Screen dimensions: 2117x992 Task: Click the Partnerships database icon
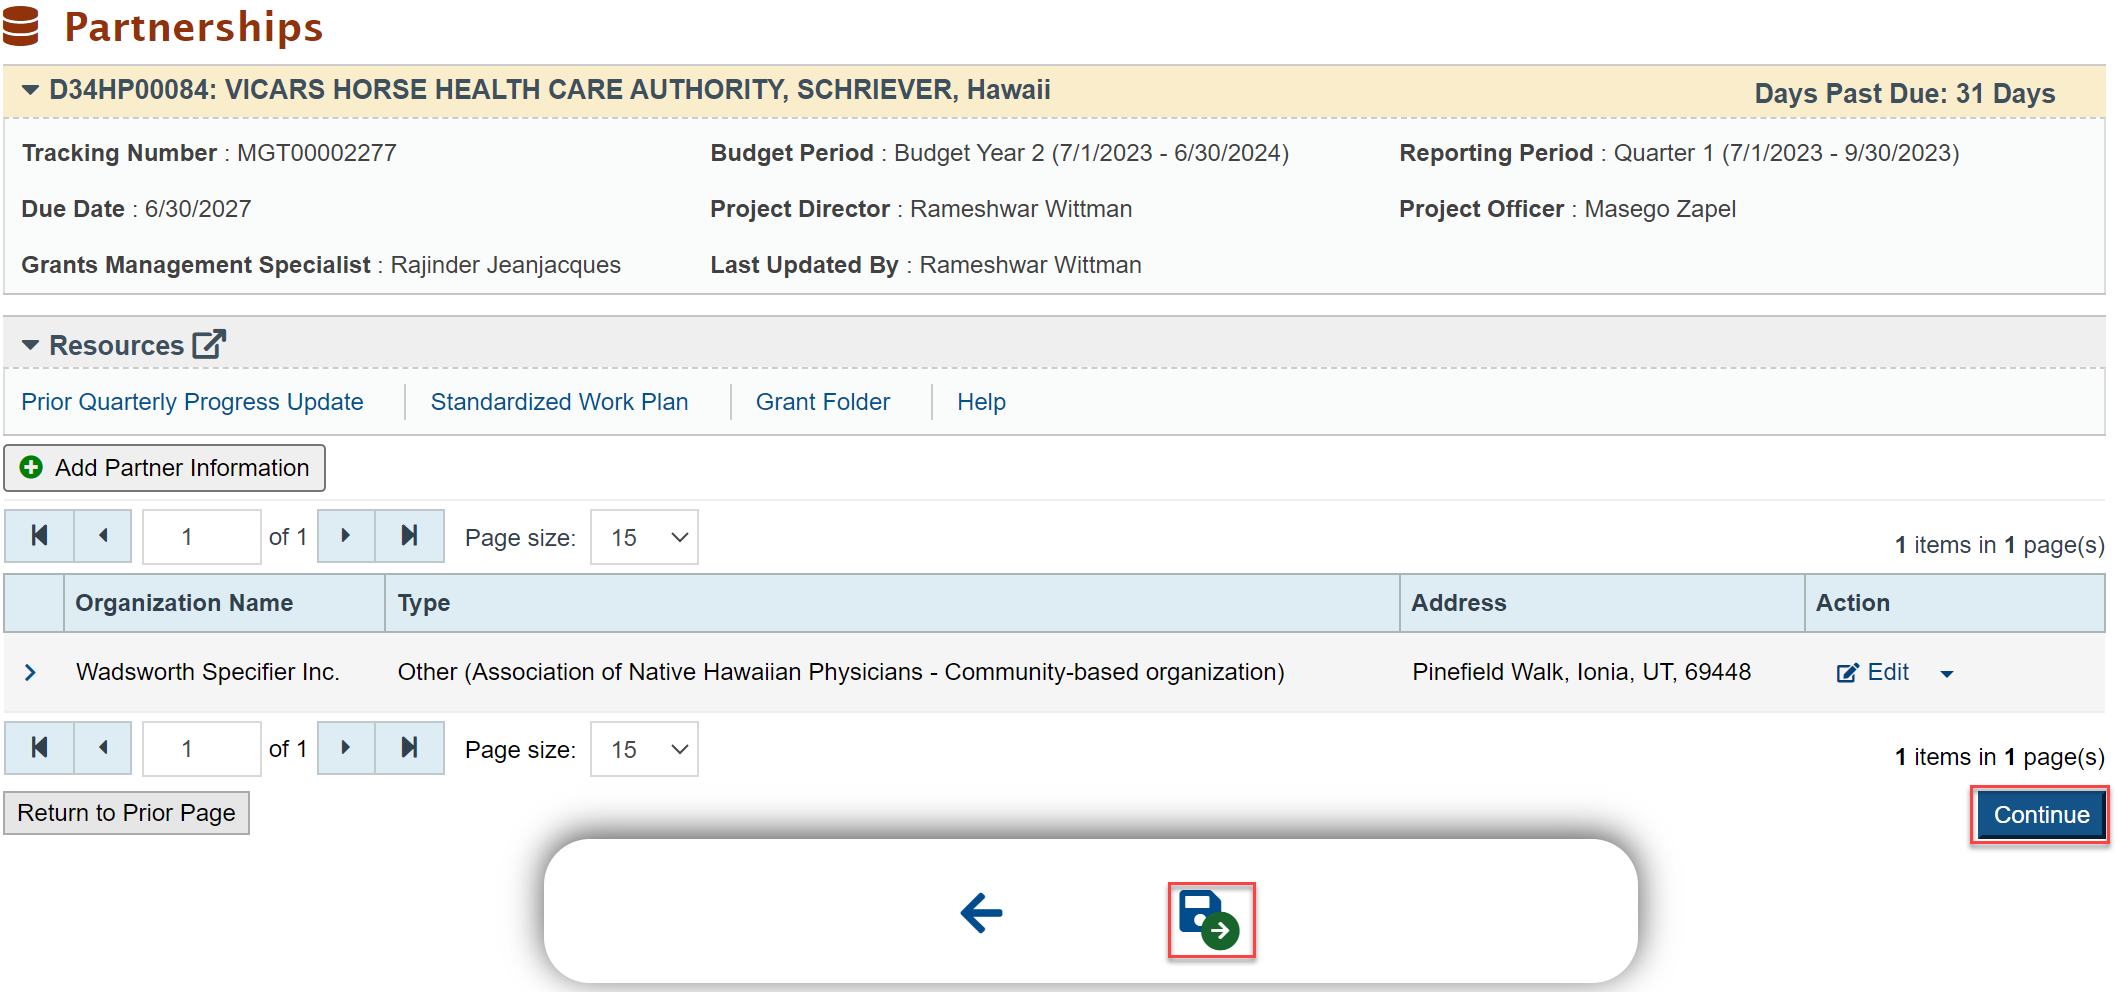21,26
